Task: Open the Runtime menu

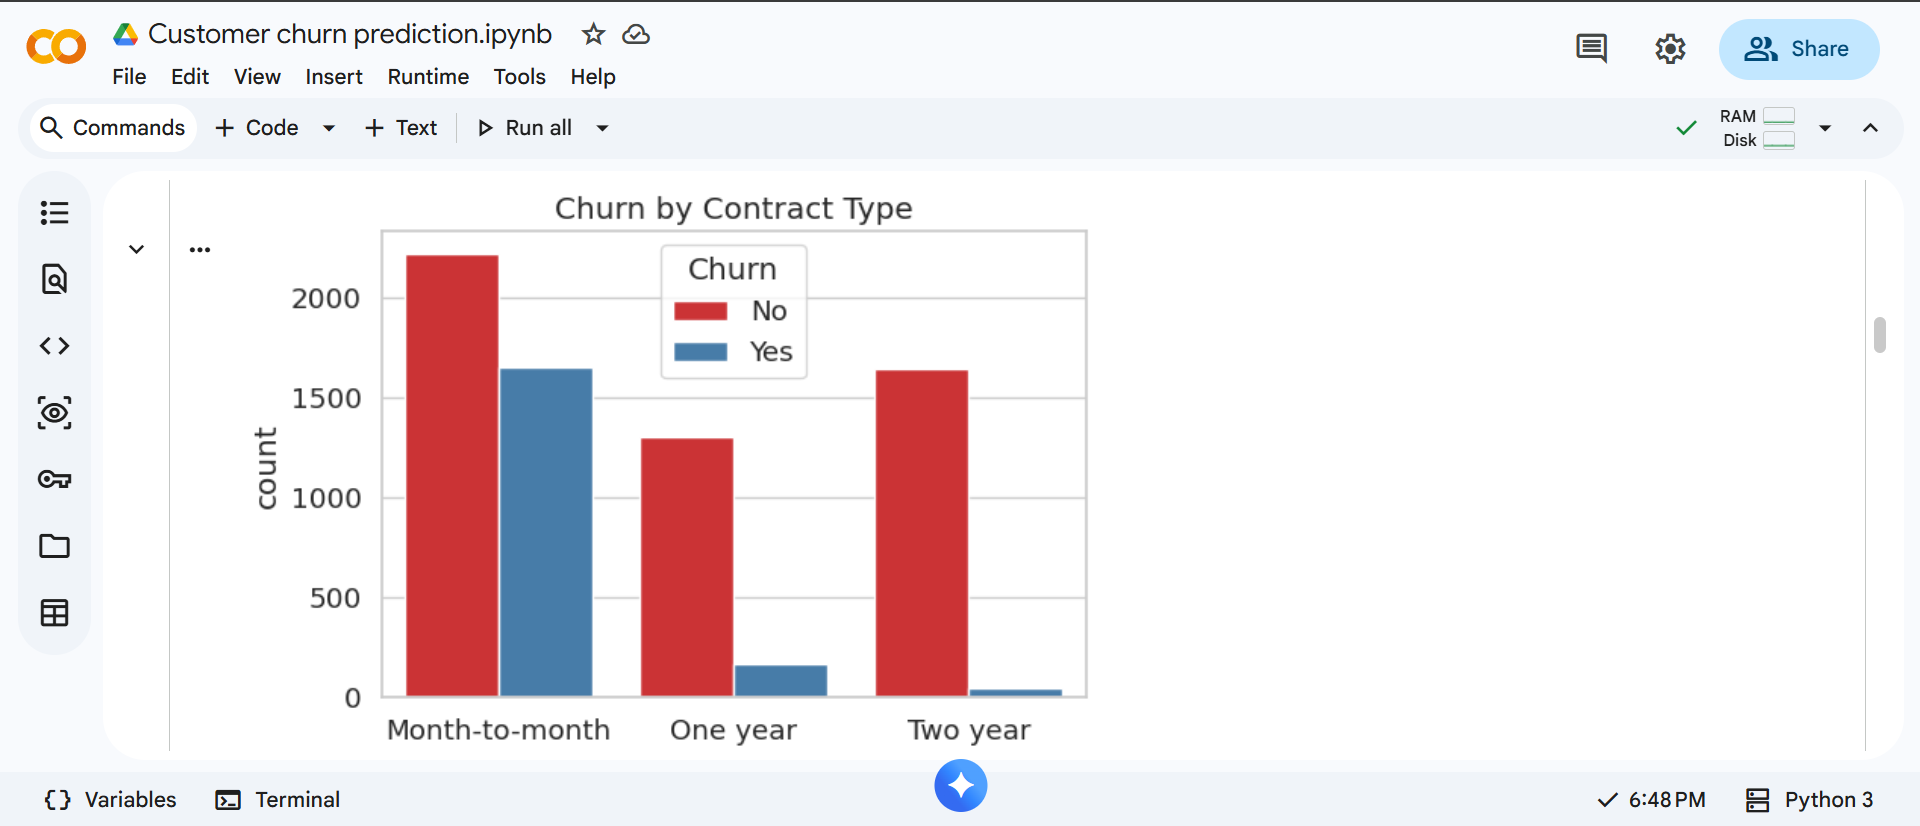Action: pyautogui.click(x=428, y=77)
